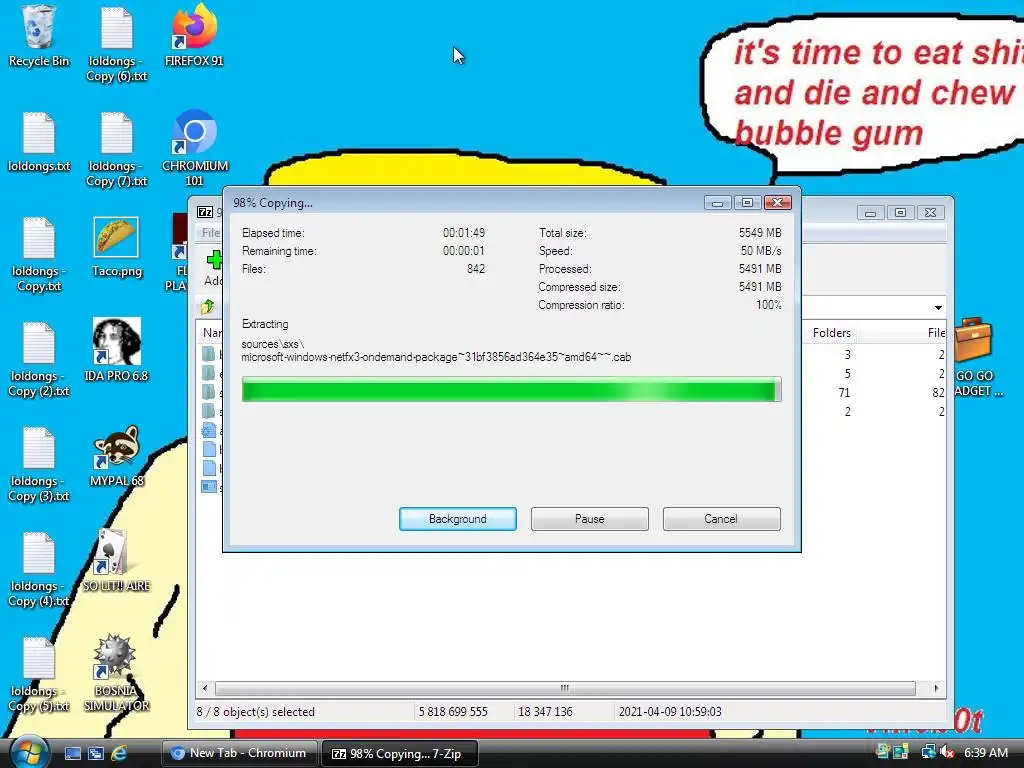Switch to New Tab - Chromium taskbar button
Screen dimensions: 1024x768
240,753
